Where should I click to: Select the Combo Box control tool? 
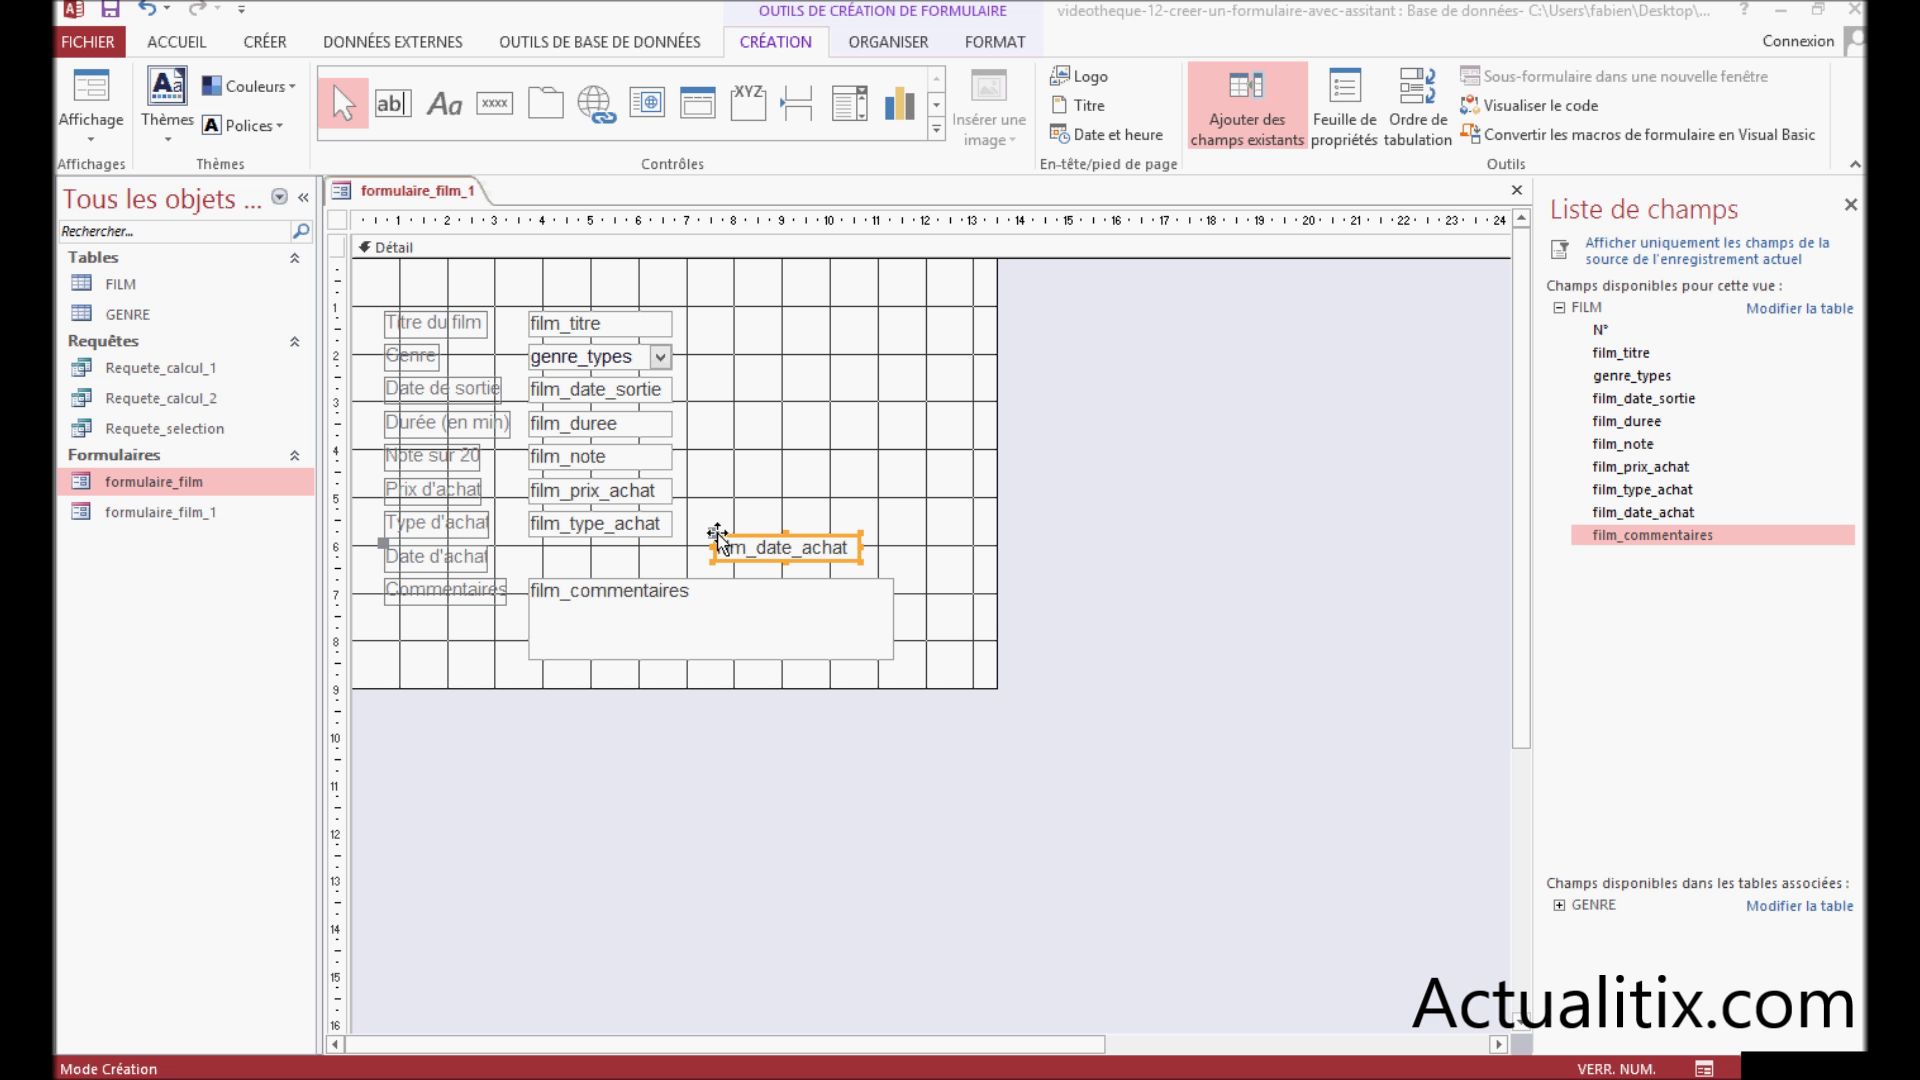click(849, 103)
